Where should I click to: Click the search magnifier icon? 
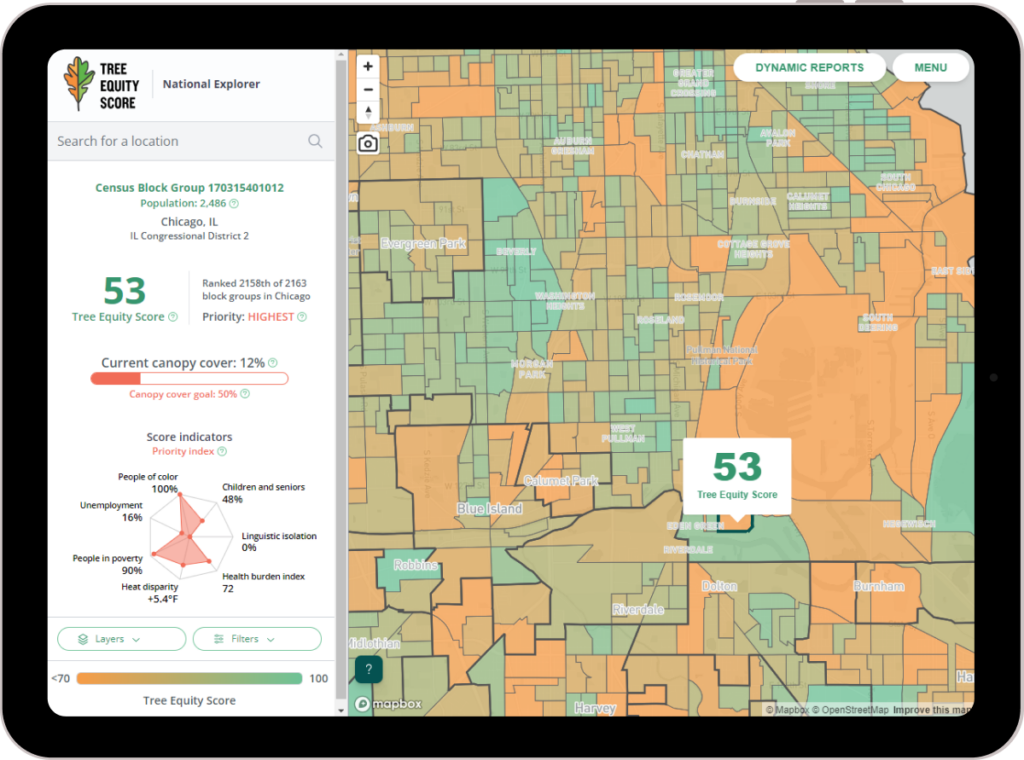pyautogui.click(x=315, y=141)
